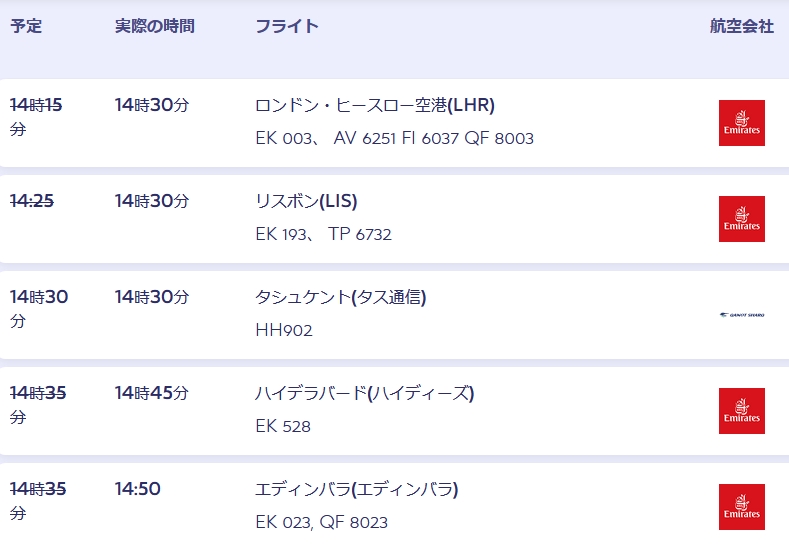Click the actual time 14:50 for Edinburgh
789x548 pixels.
(x=138, y=489)
